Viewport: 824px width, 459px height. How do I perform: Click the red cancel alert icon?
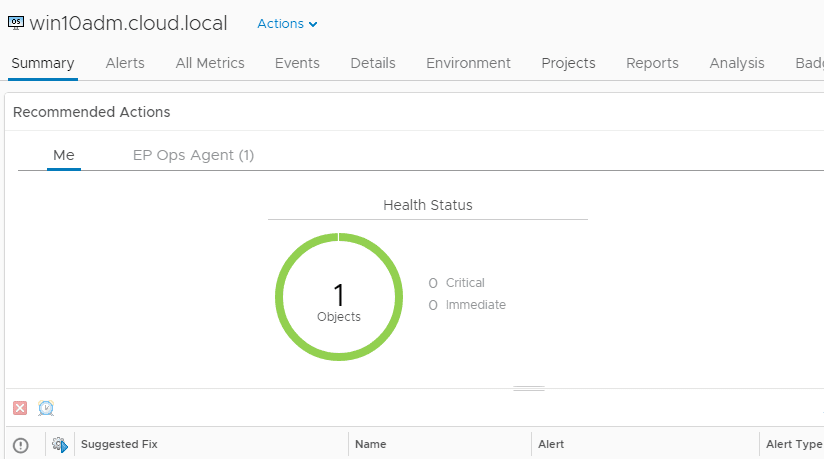click(20, 408)
